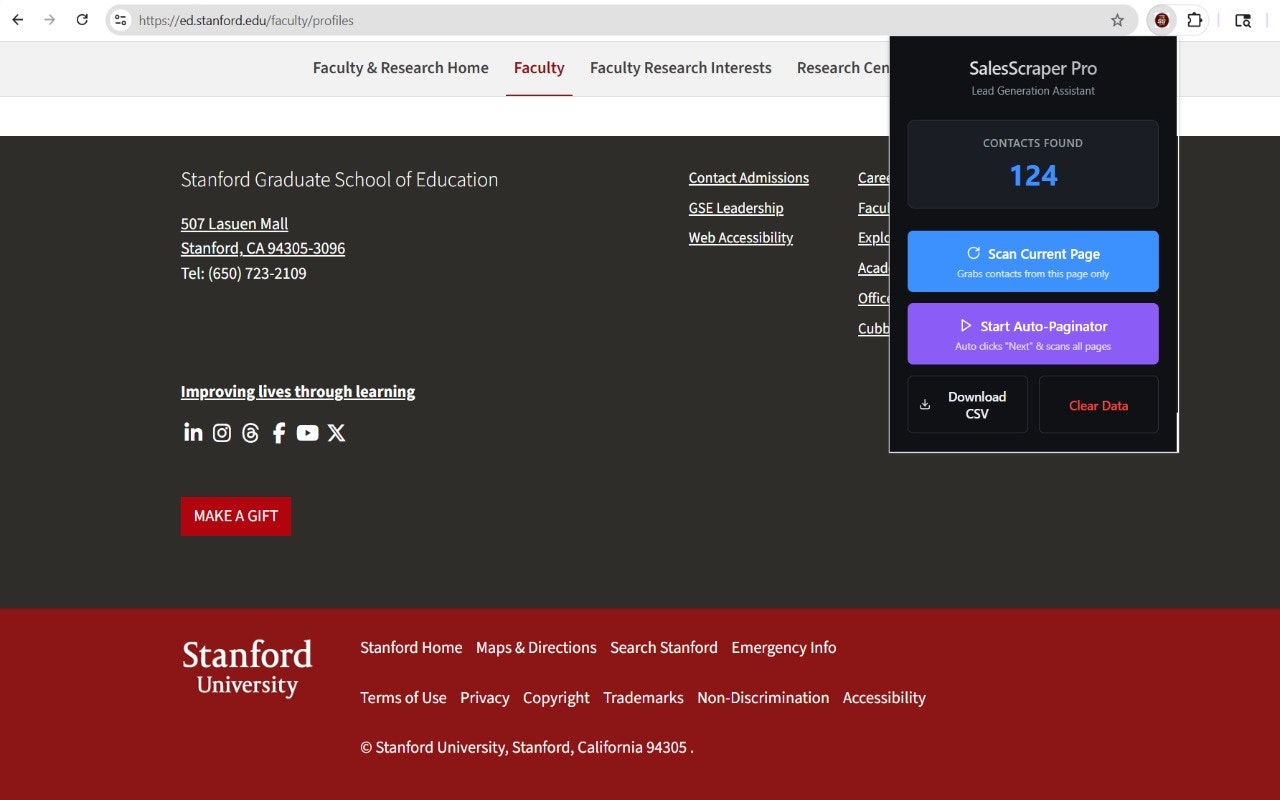This screenshot has width=1280, height=800.
Task: Open the Copyright footer link
Action: click(x=556, y=698)
